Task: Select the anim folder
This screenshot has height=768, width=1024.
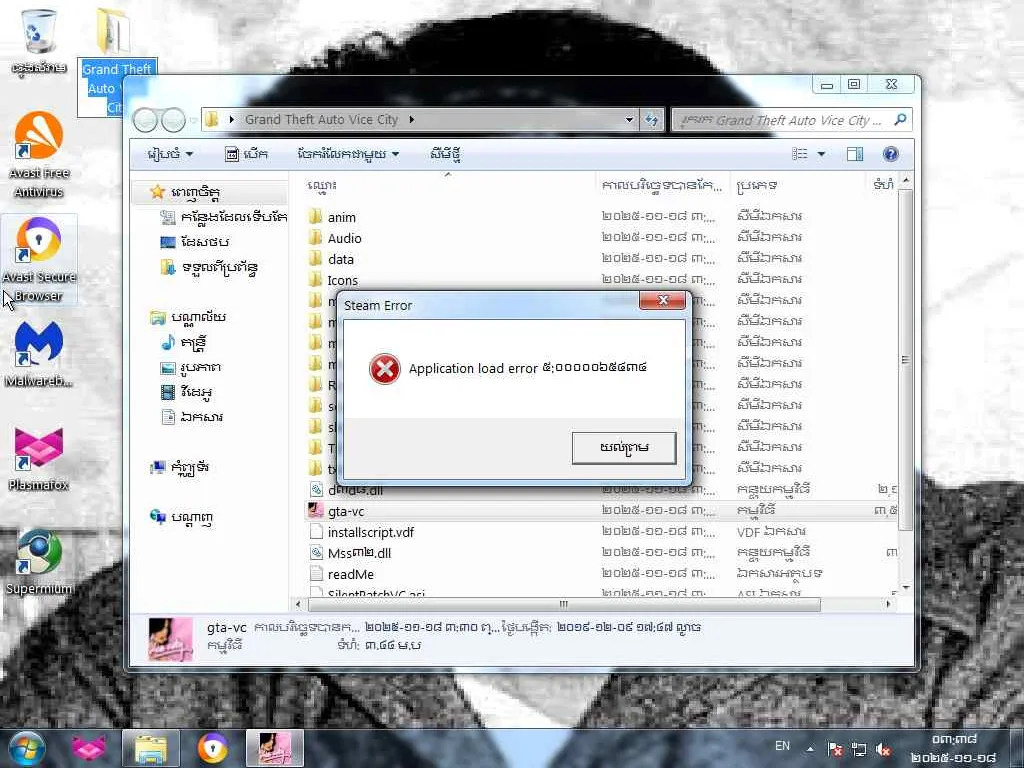Action: point(332,217)
